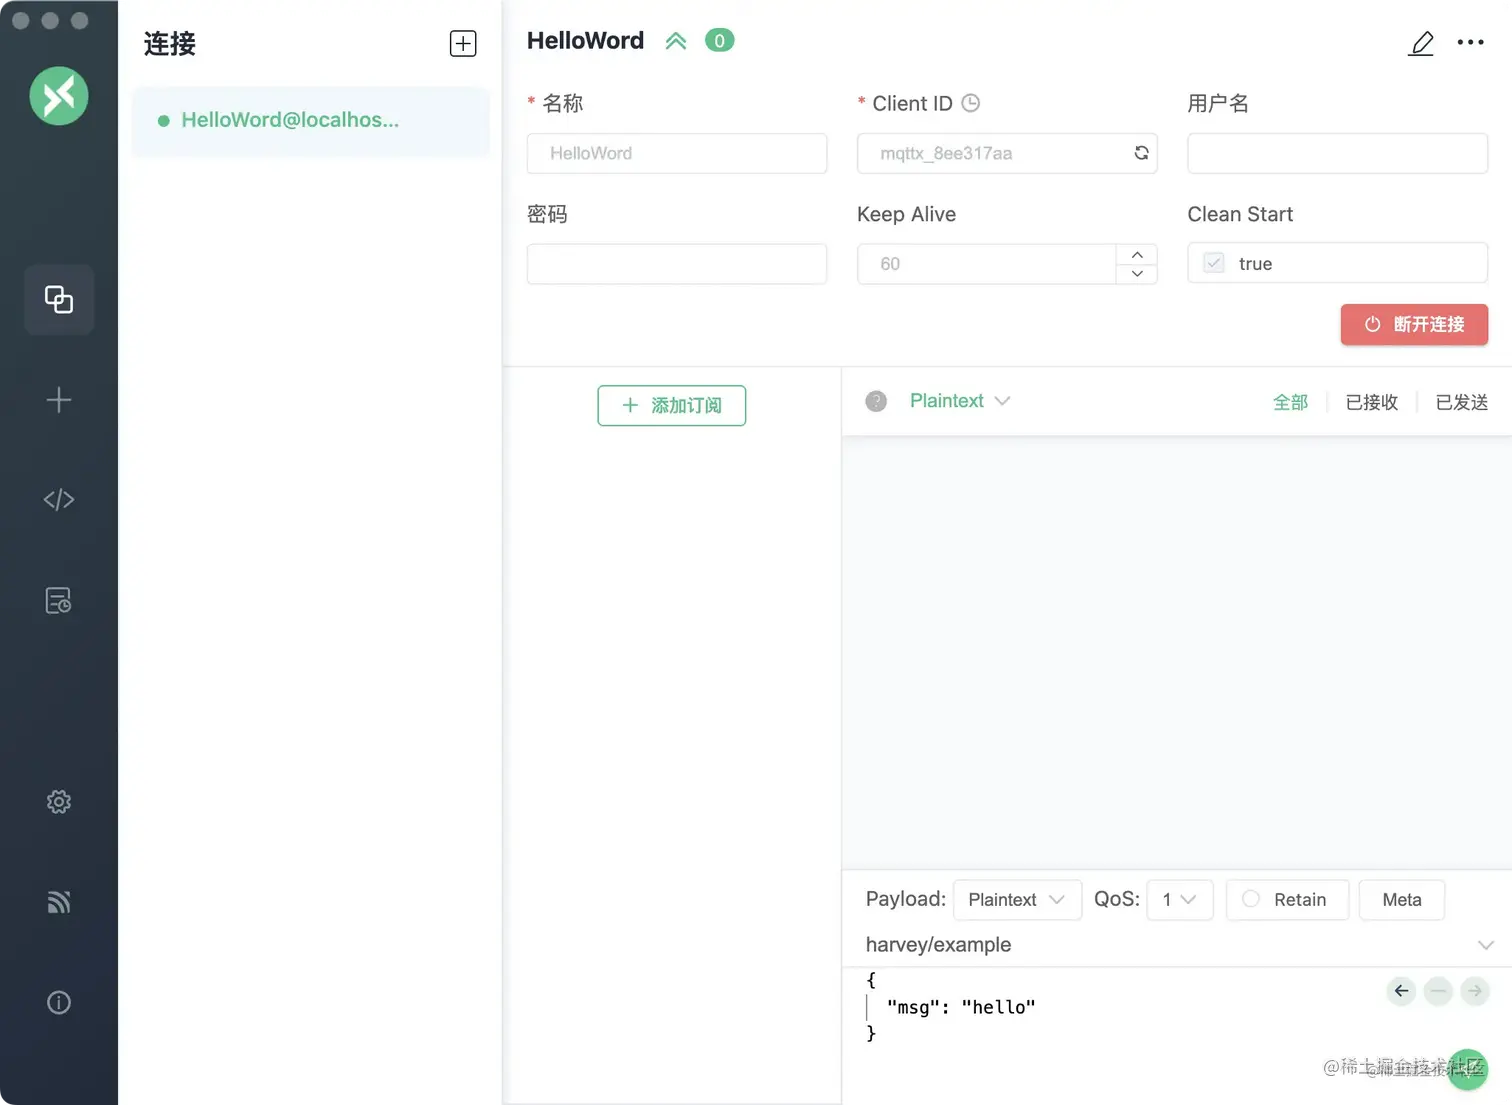Image resolution: width=1512 pixels, height=1105 pixels.
Task: Collapse connection details with double chevron
Action: (676, 41)
